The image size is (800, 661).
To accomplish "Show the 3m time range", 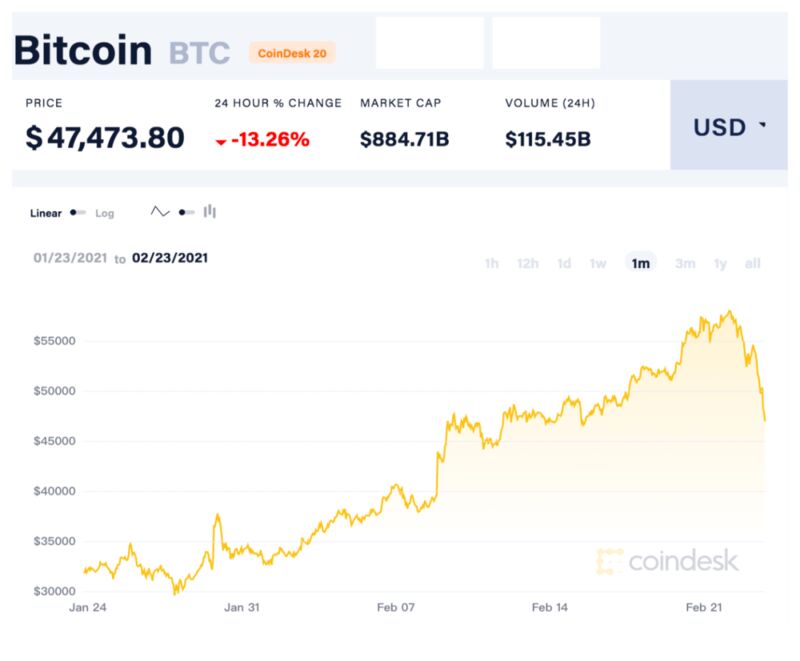I will (x=685, y=263).
